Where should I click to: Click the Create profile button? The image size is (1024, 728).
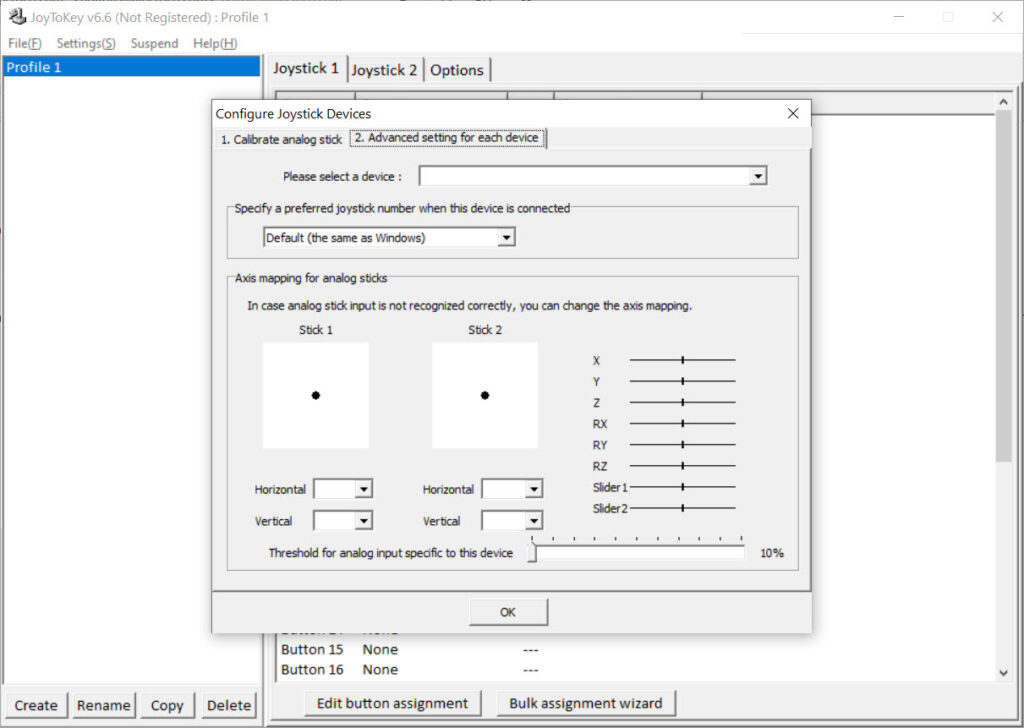click(x=36, y=705)
